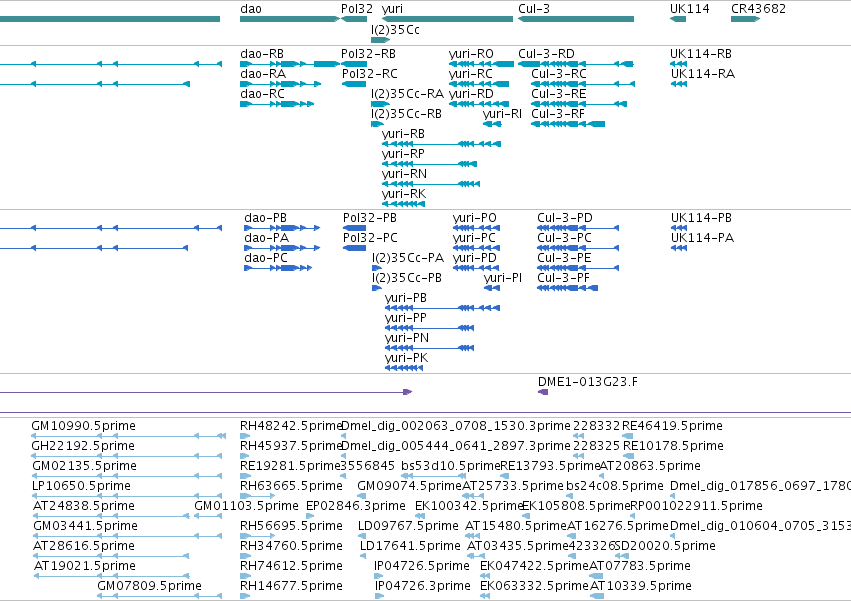Select transcript Cul-3-RD
Screen dimensions: 851x601
click(576, 64)
